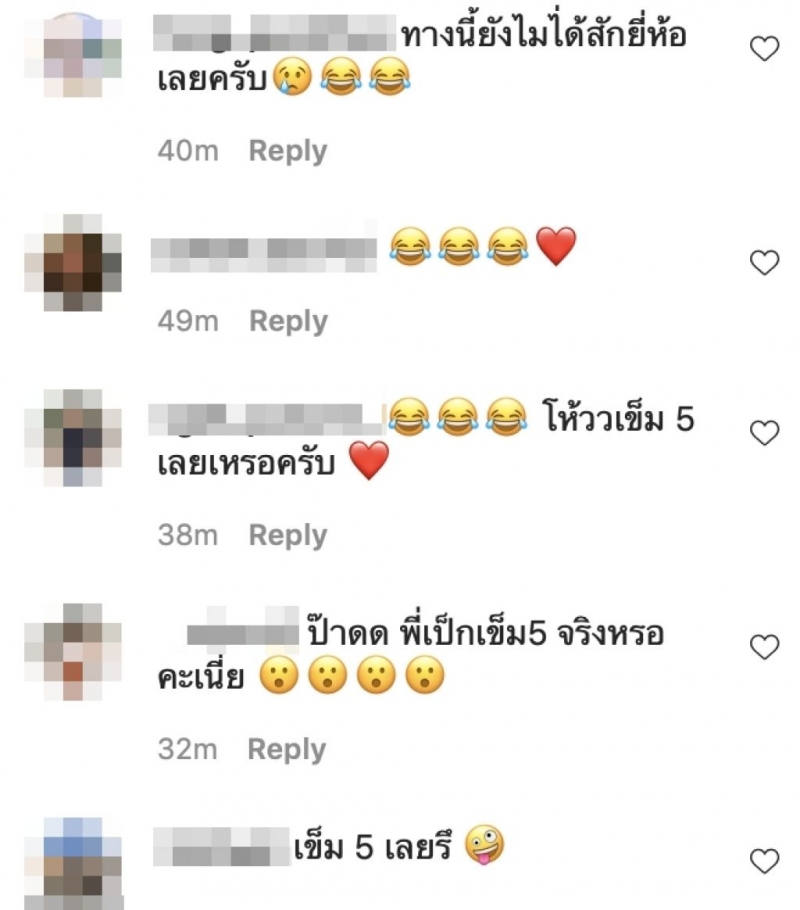Open blurred username on the 38m comment
The image size is (800, 910).
(267, 418)
